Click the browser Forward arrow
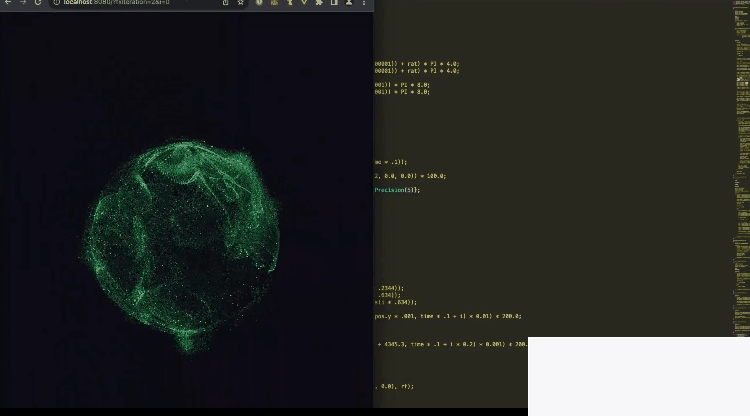Image resolution: width=750 pixels, height=416 pixels. click(x=22, y=3)
